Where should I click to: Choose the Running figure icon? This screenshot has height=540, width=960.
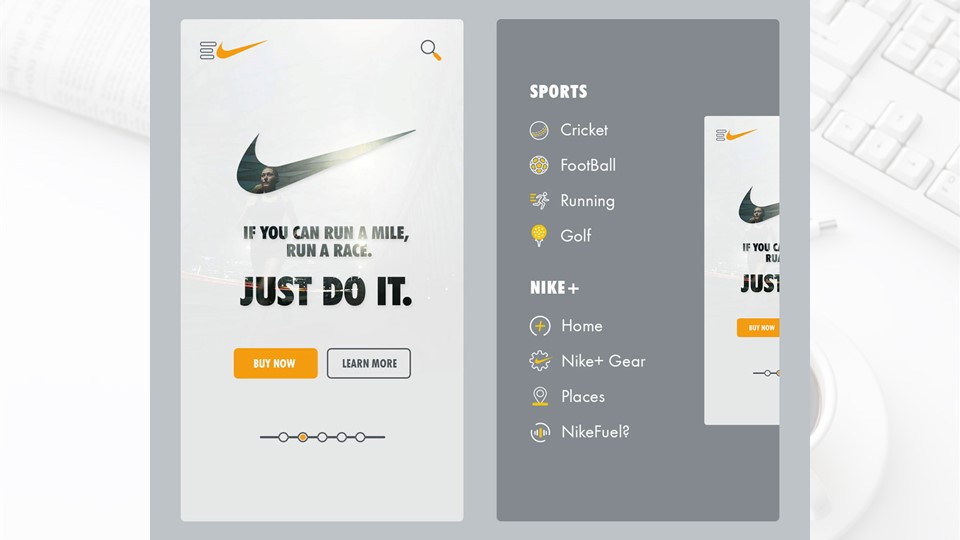(539, 200)
